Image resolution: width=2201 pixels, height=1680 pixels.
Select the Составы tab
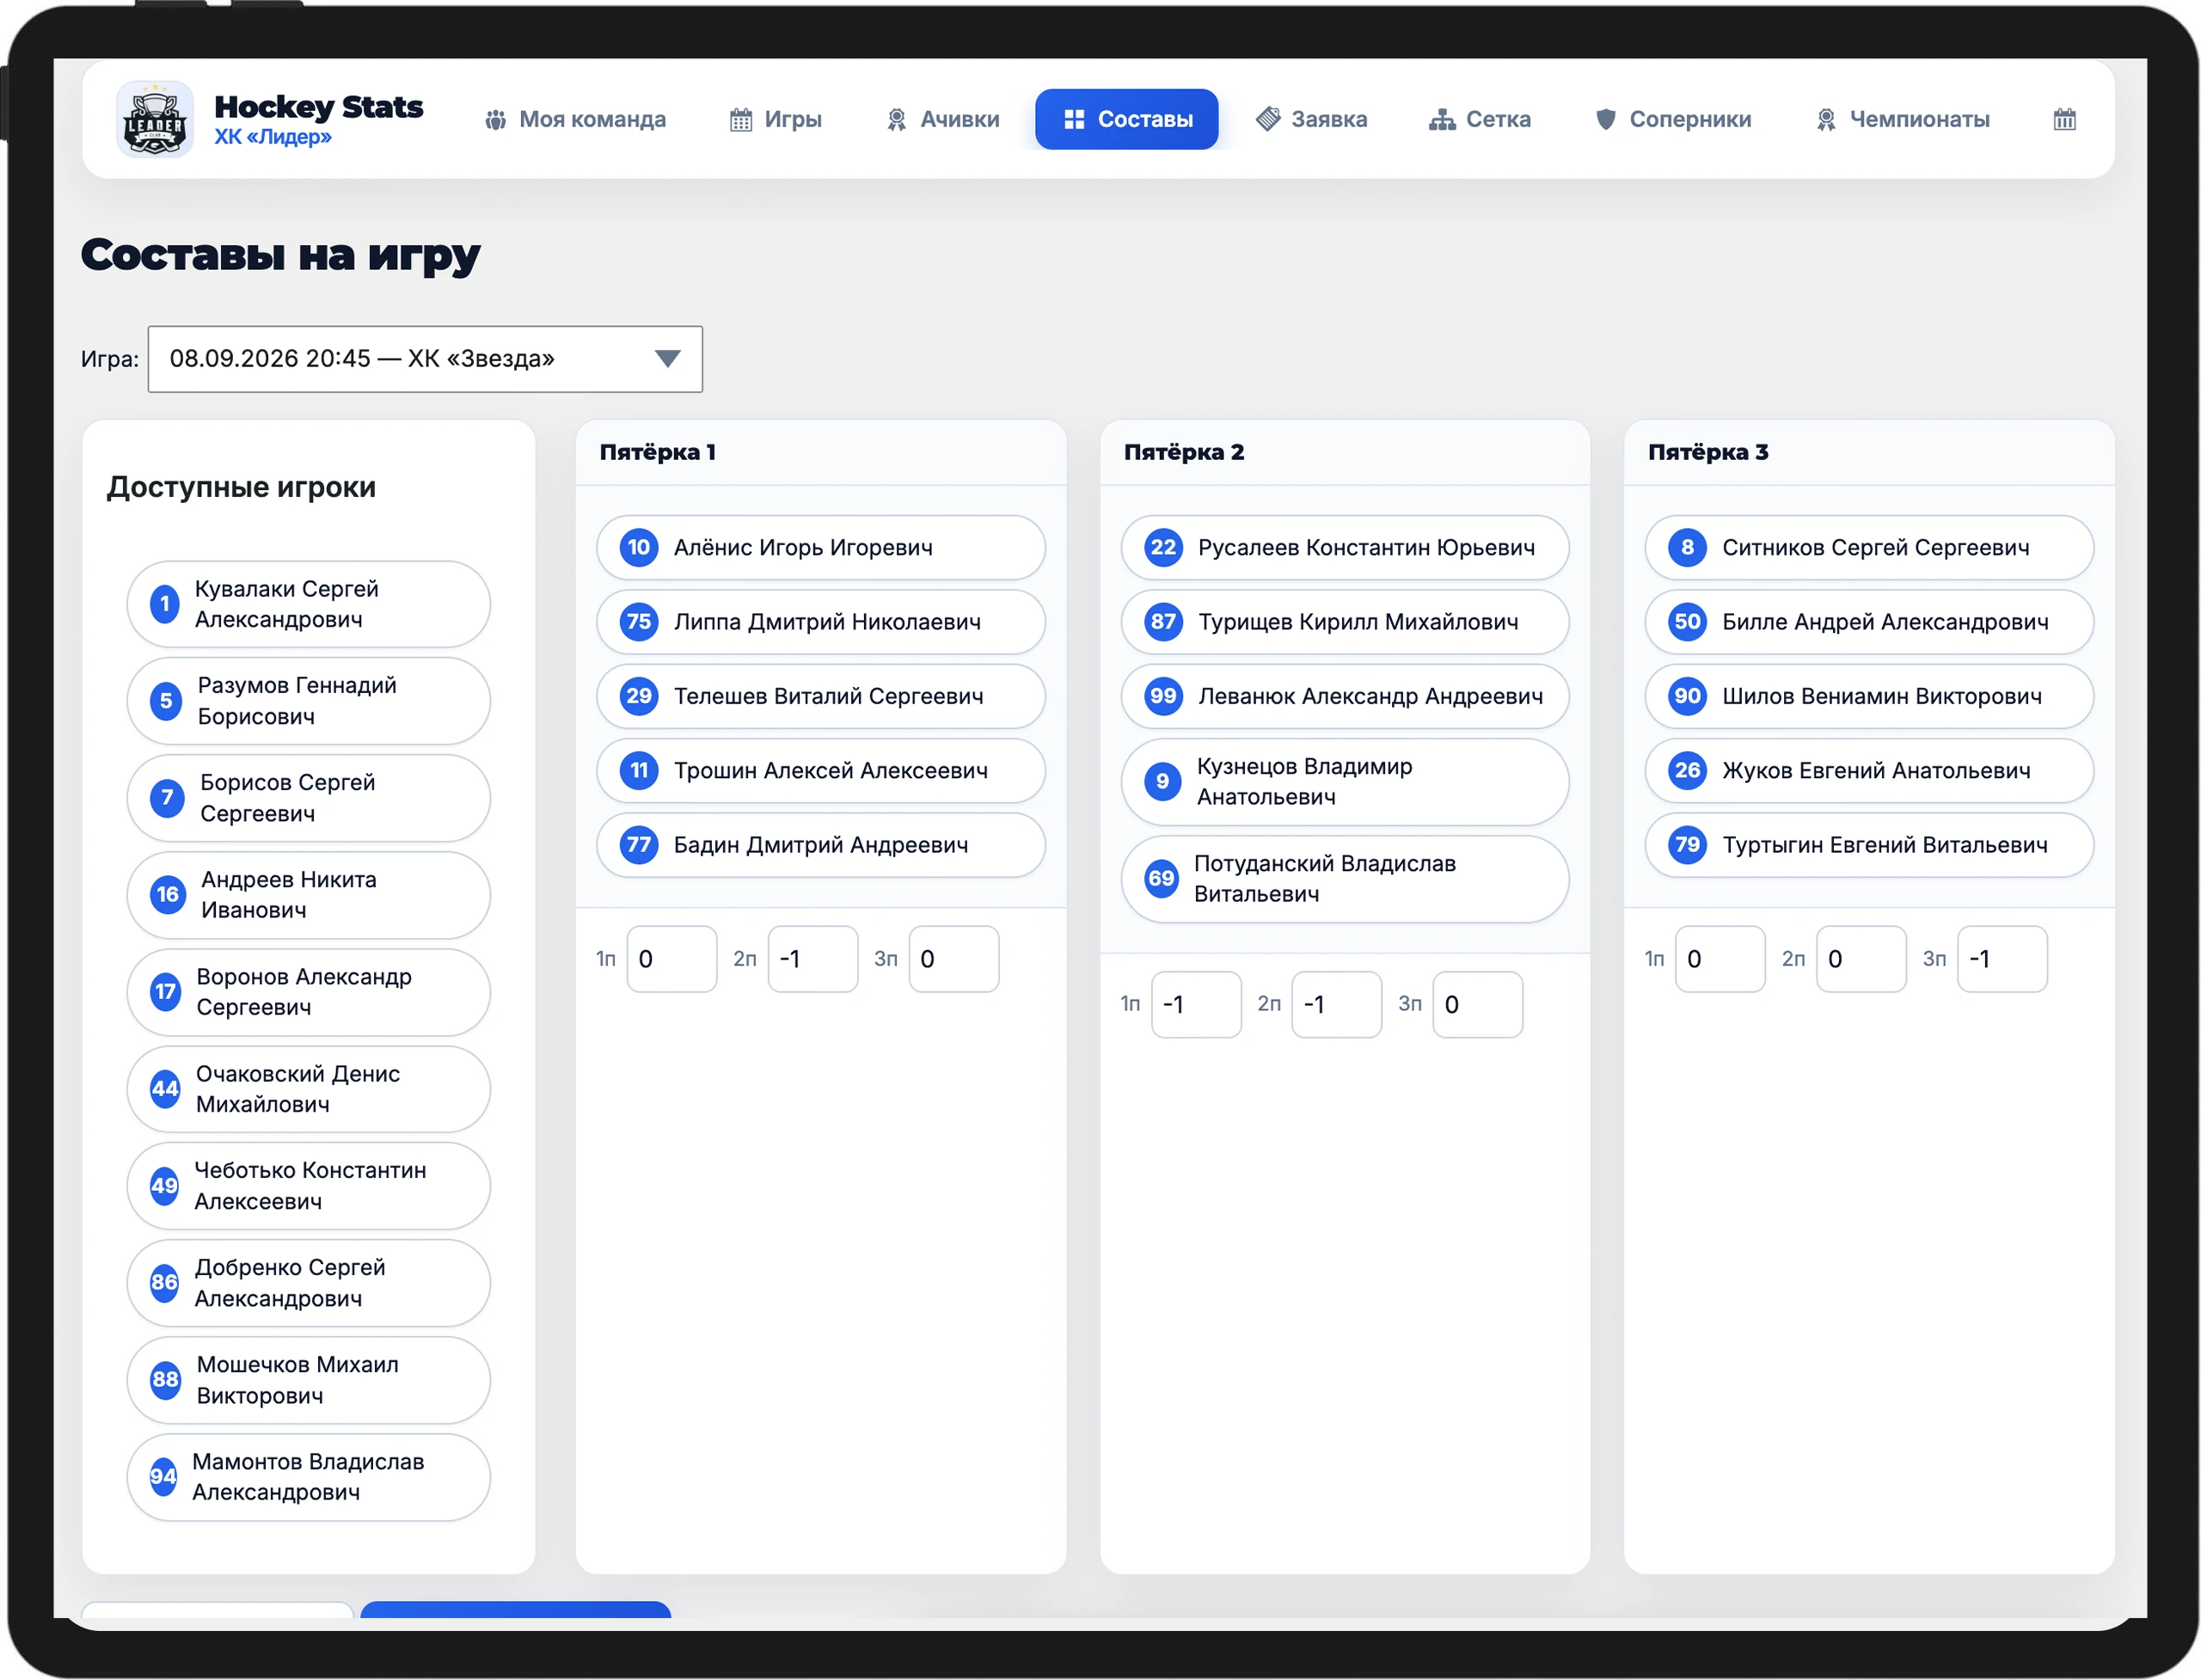[x=1126, y=120]
